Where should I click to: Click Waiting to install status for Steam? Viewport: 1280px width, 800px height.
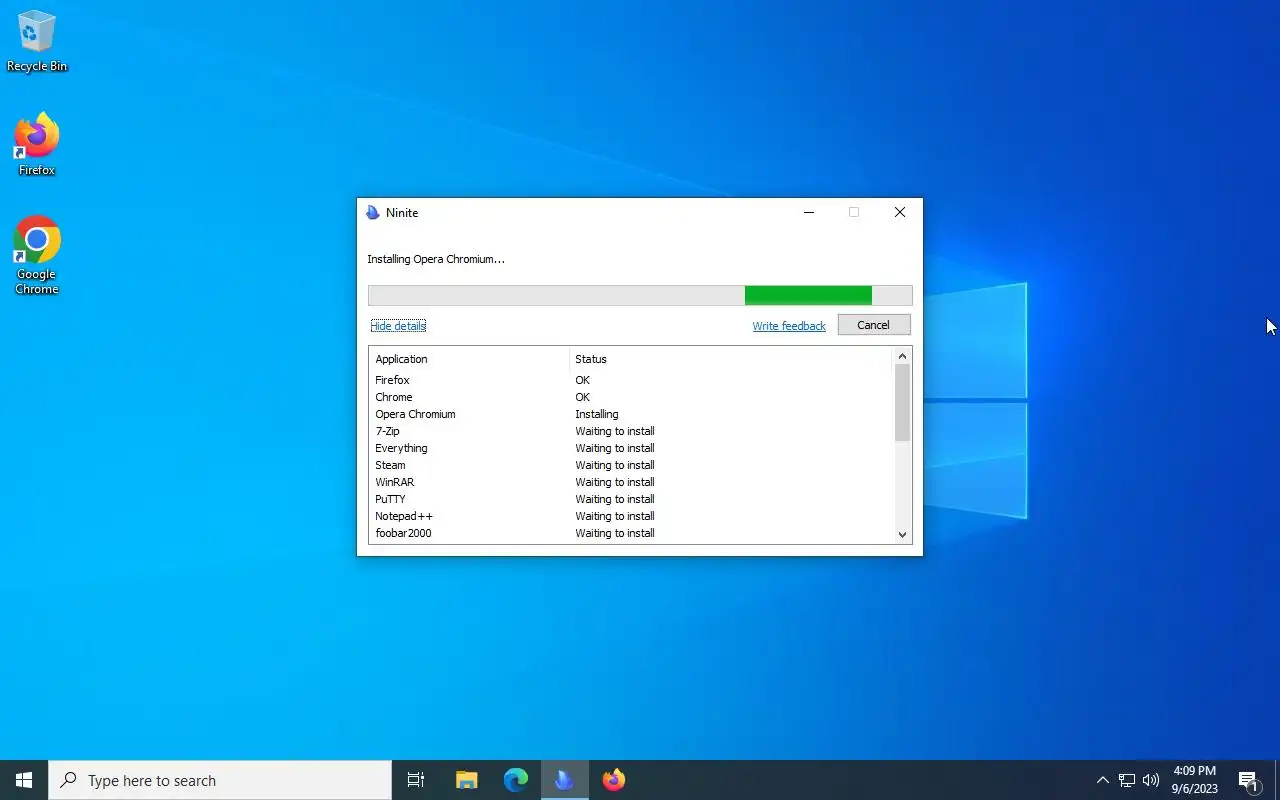coord(615,465)
